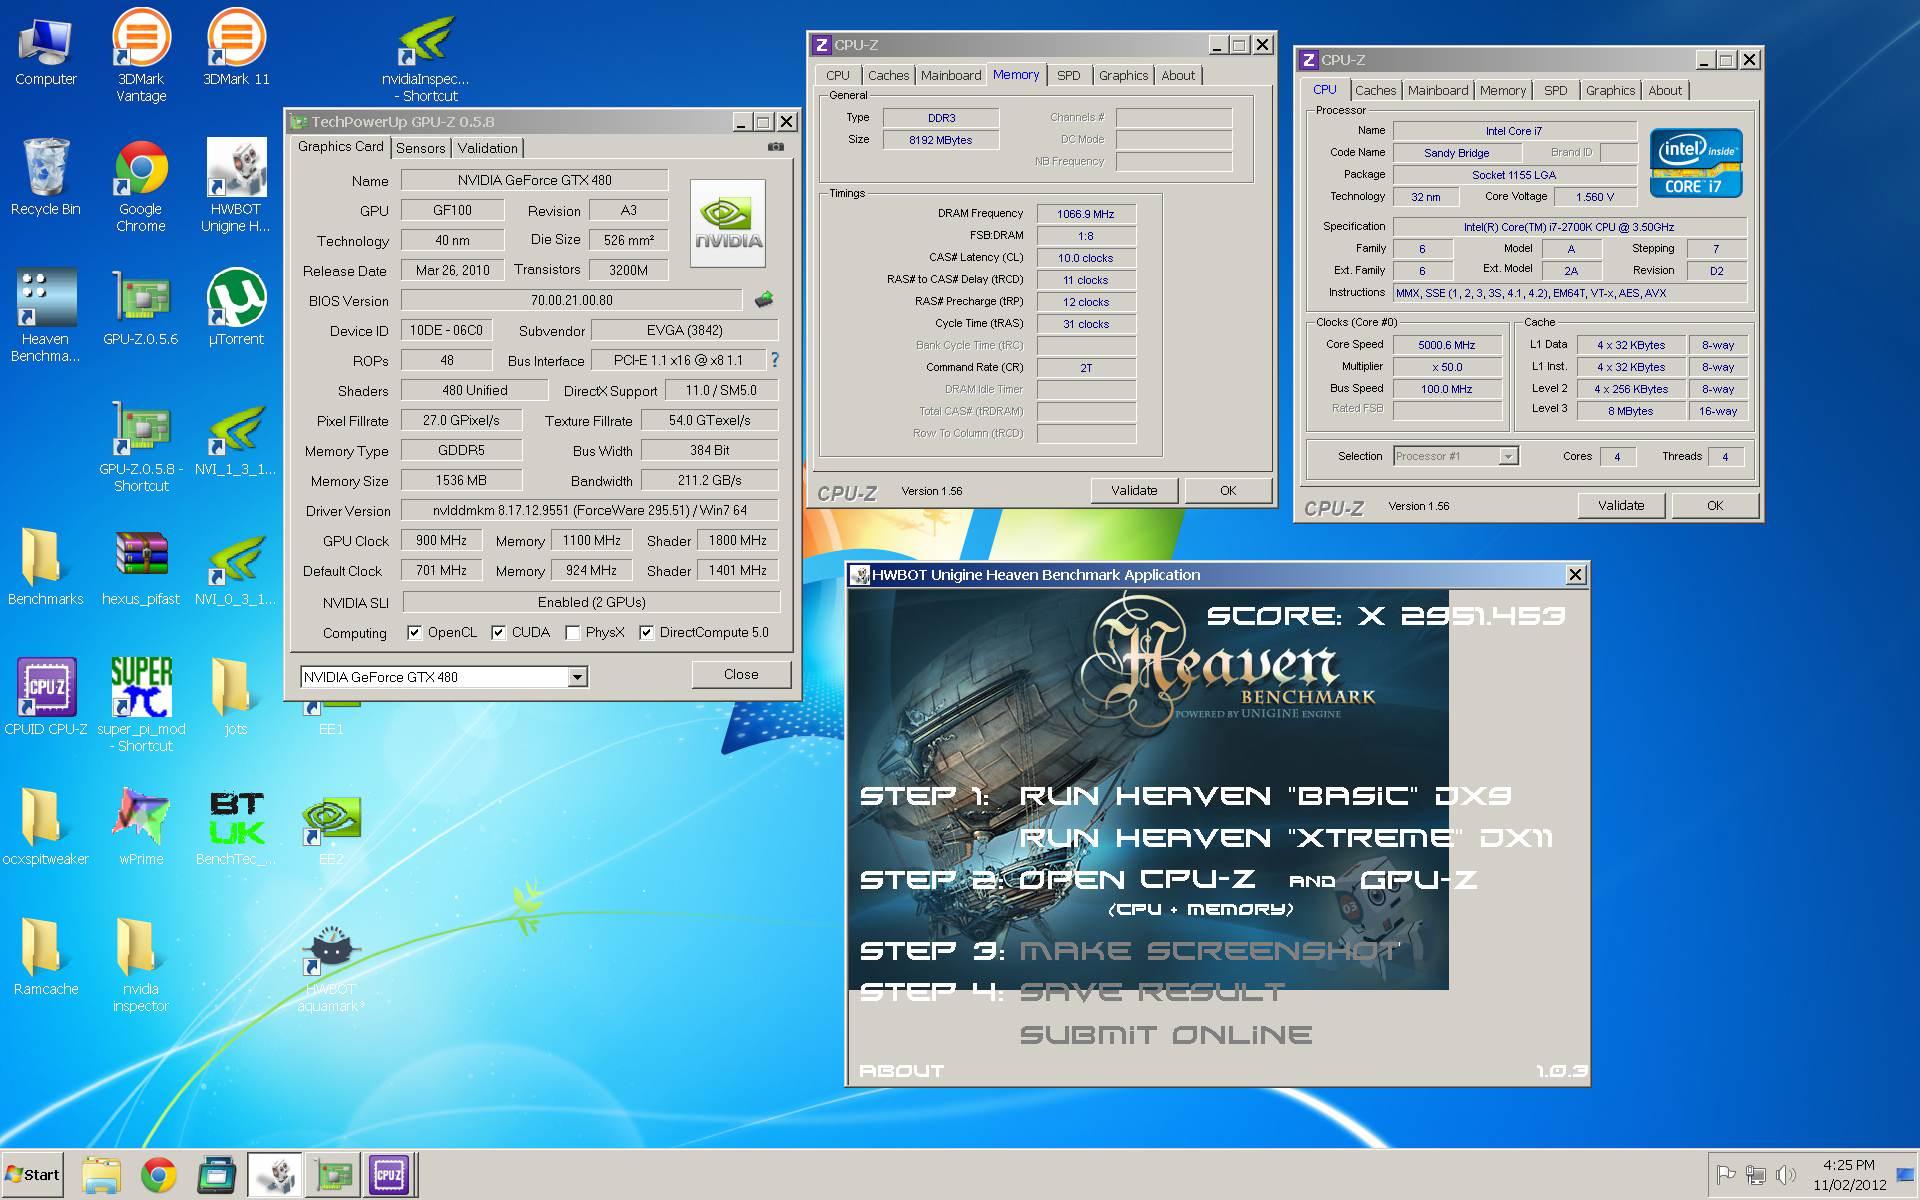1920x1200 pixels.
Task: Open SPD tab in Memory CPU-Z window
Action: pyautogui.click(x=1069, y=75)
